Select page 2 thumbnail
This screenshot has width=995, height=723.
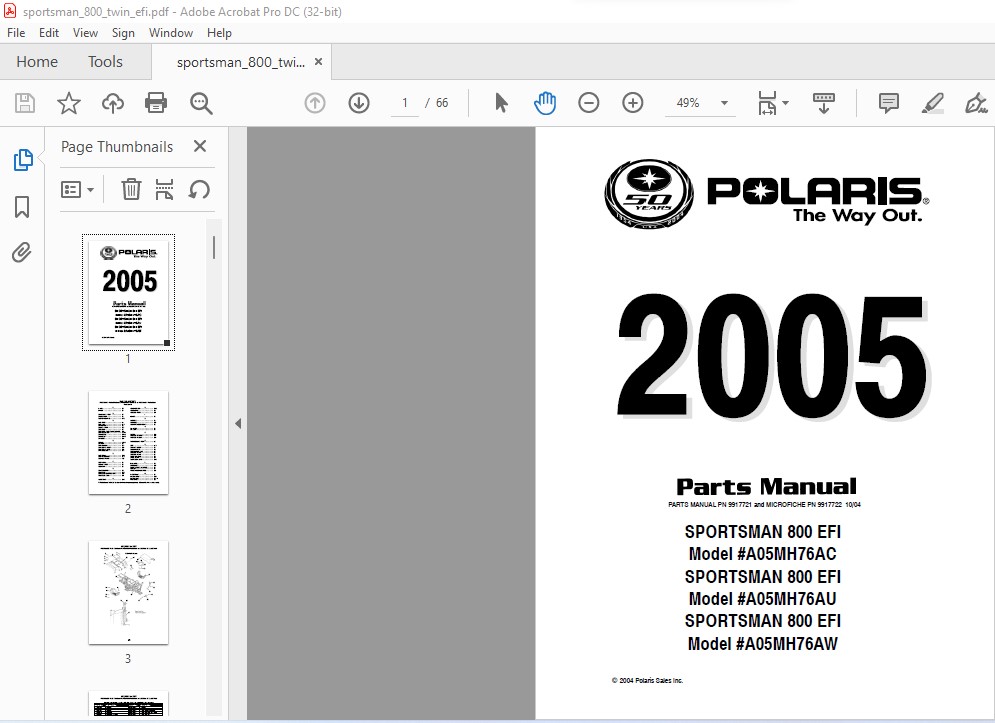pyautogui.click(x=128, y=442)
